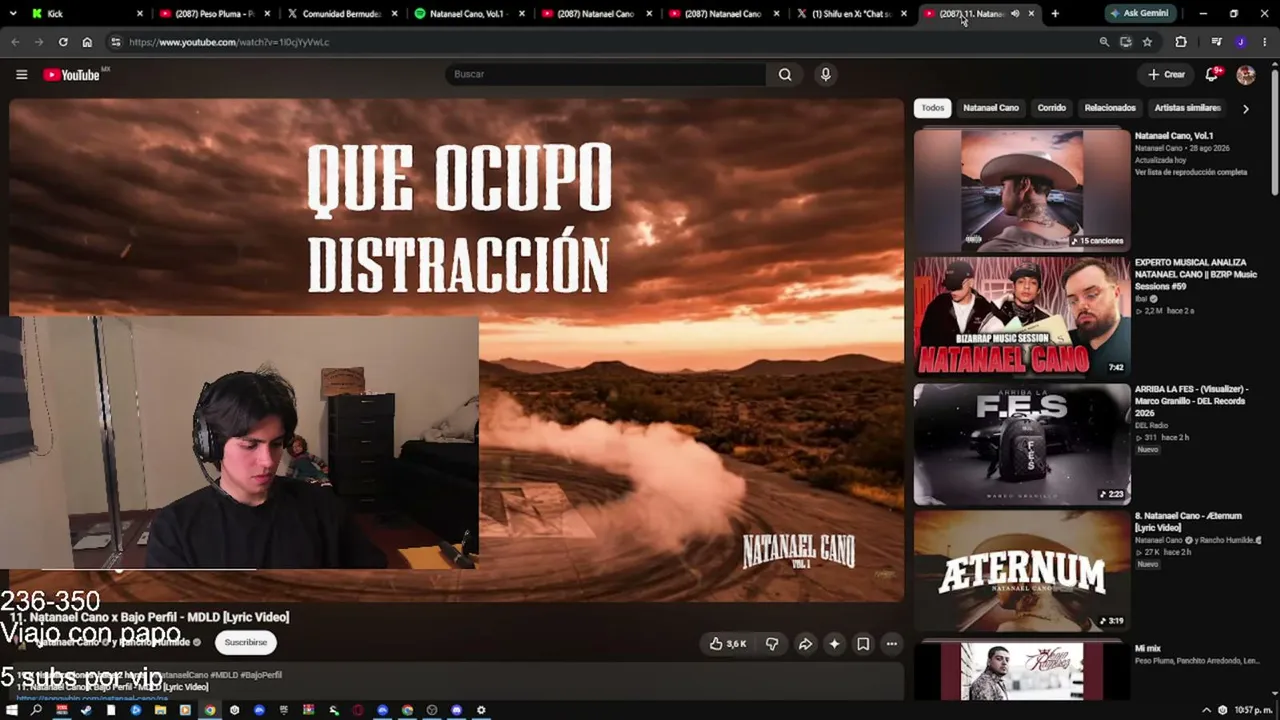Open the Chrome profile avatar
Screen dimensions: 1280x720
point(1241,42)
